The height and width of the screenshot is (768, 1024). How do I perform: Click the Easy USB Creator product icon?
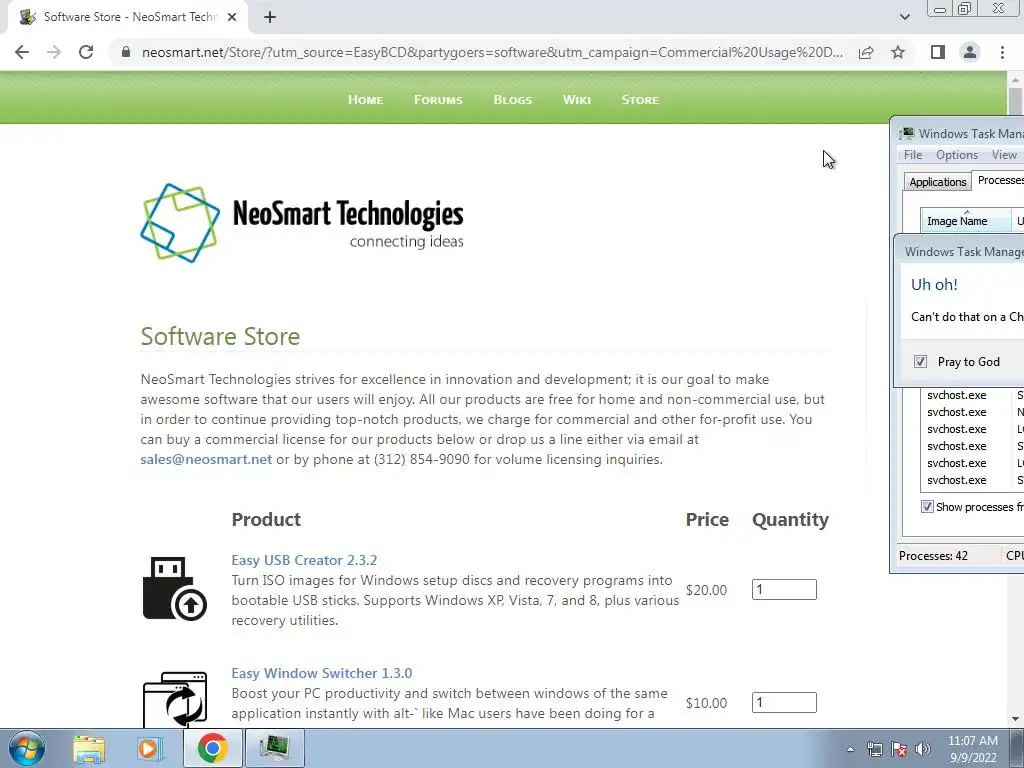(x=174, y=588)
